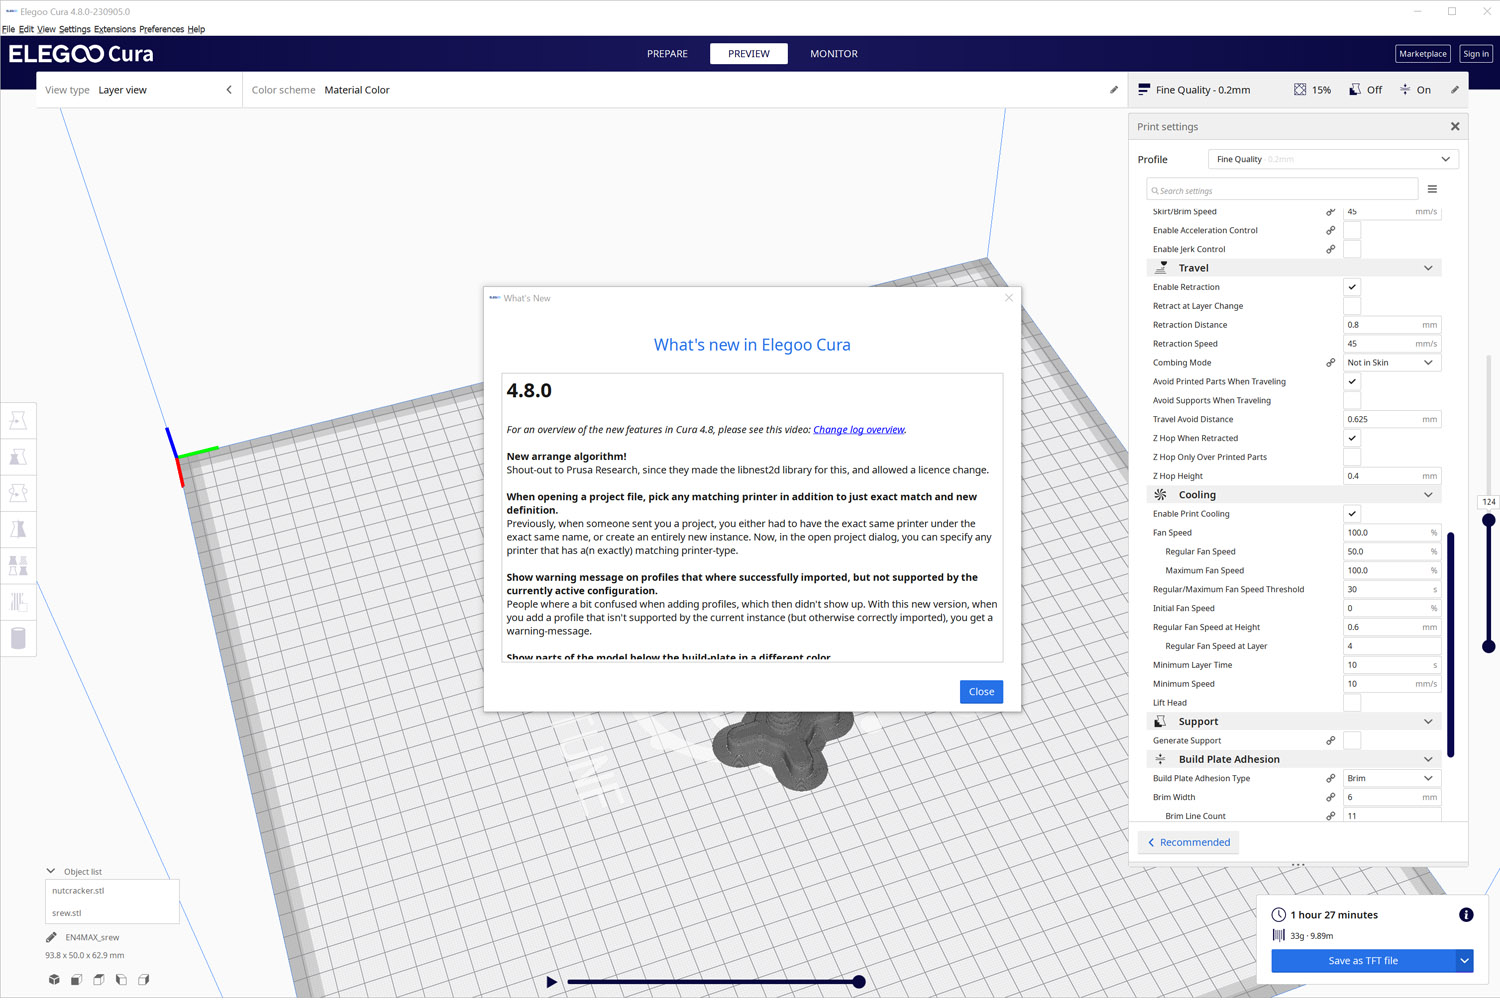The width and height of the screenshot is (1500, 1000).
Task: Open the Change log overview link
Action: click(x=859, y=430)
